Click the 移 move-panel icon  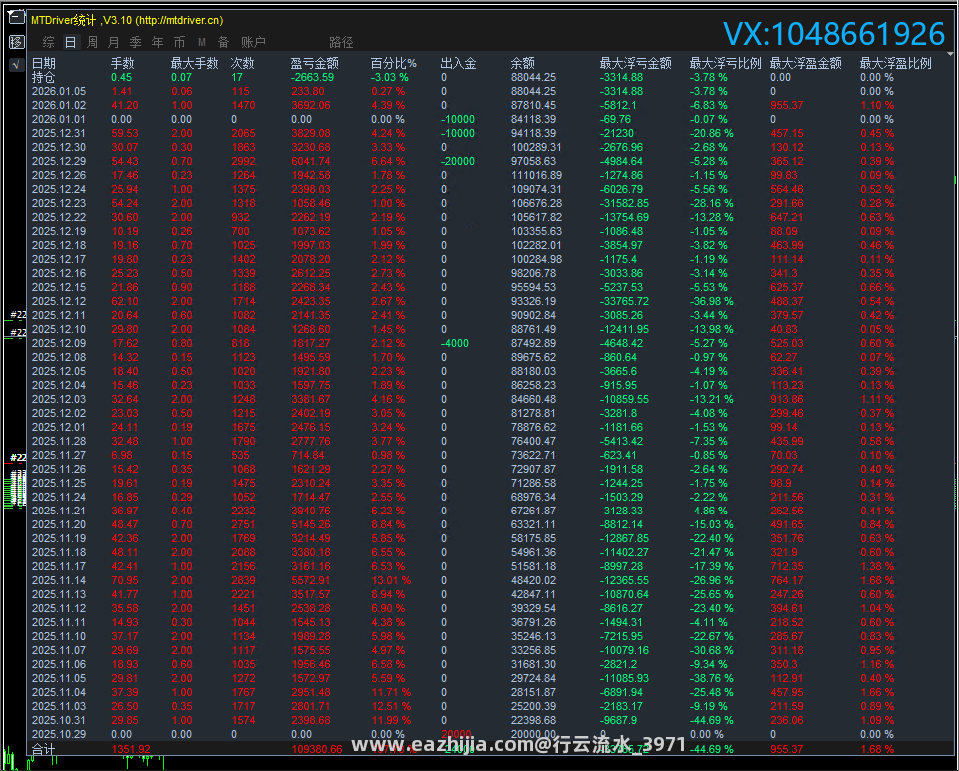[x=17, y=42]
